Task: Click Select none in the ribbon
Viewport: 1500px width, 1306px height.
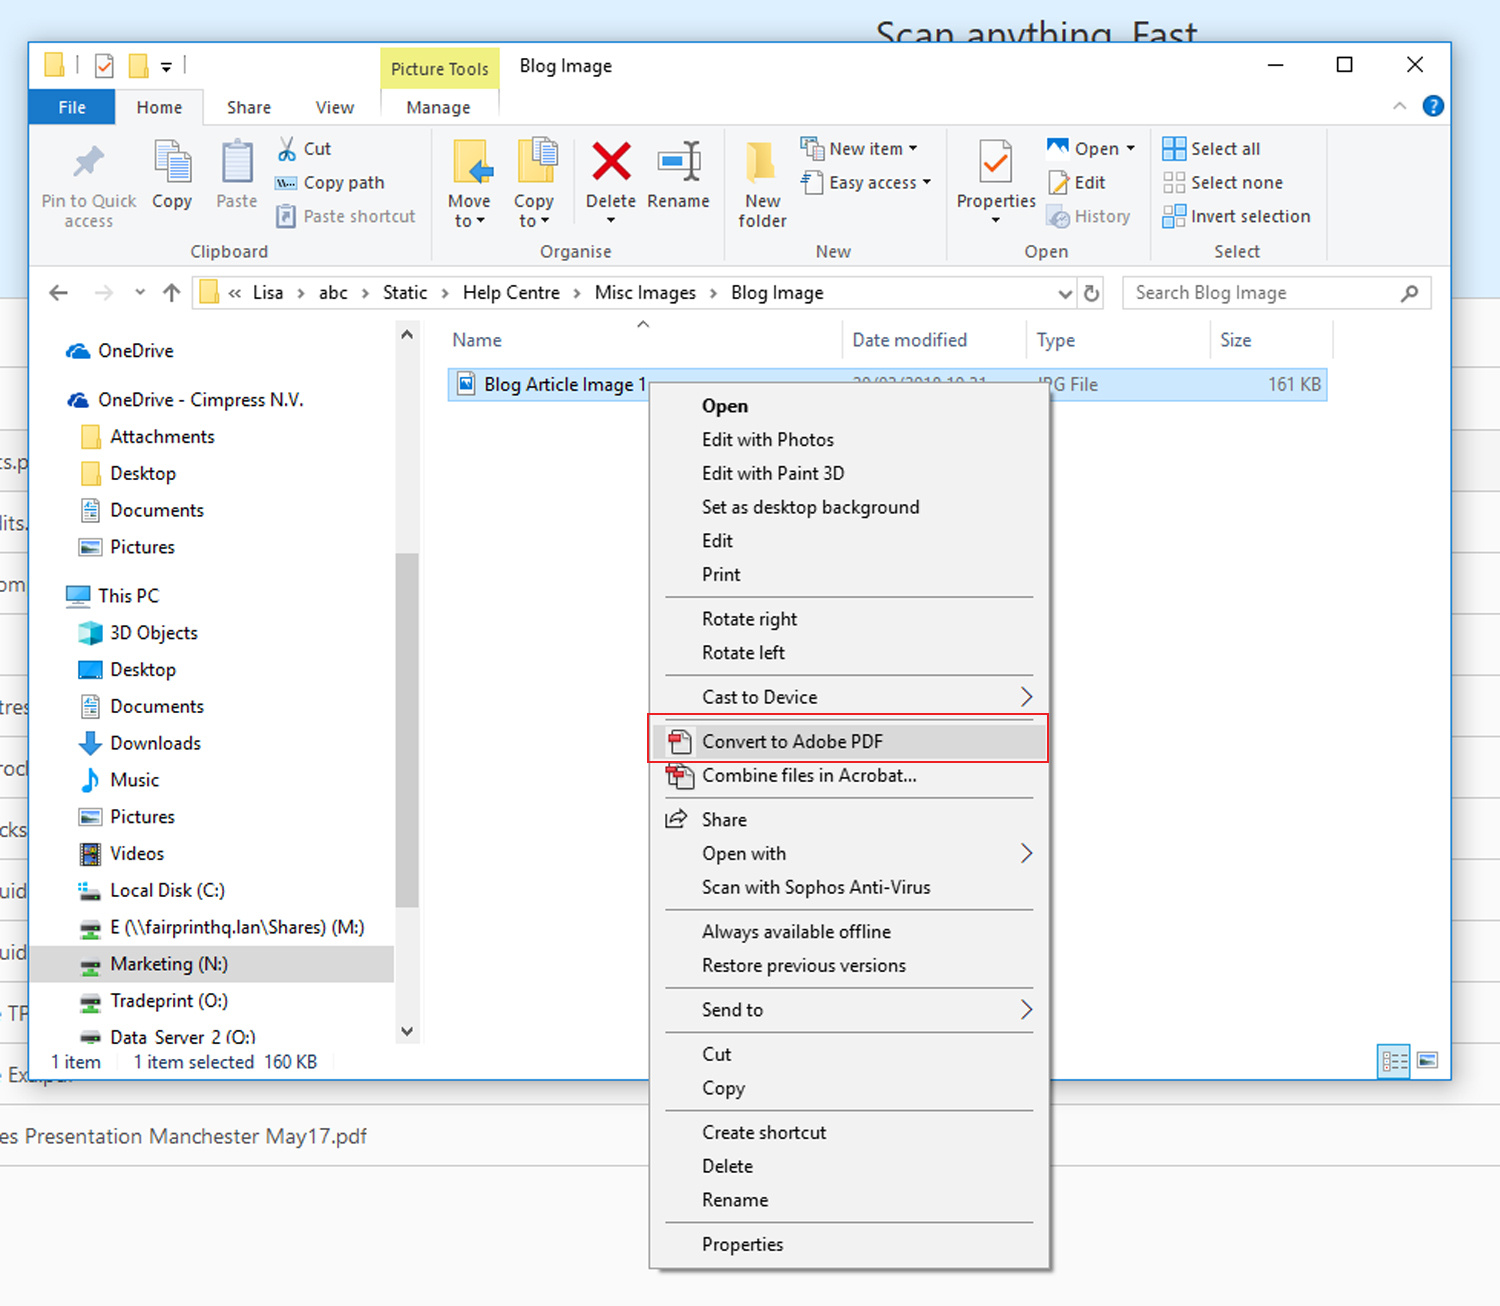Action: pyautogui.click(x=1222, y=183)
